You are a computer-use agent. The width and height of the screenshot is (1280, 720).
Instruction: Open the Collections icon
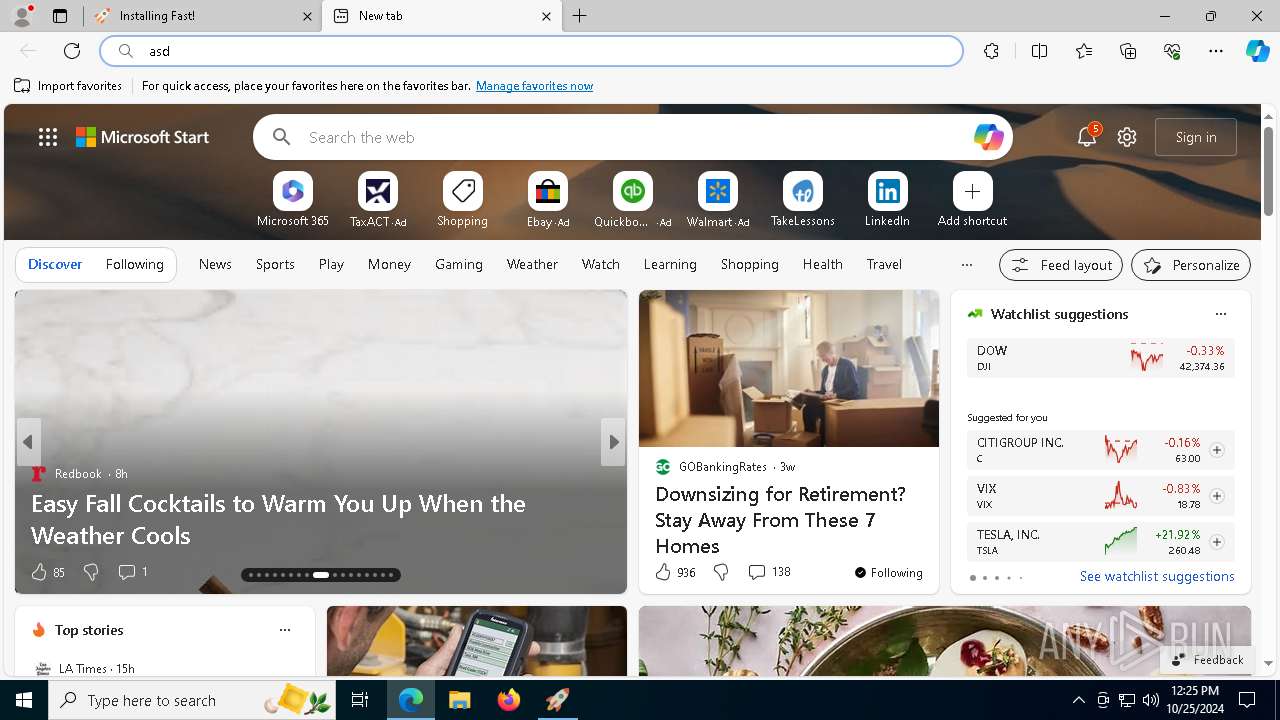click(1128, 51)
